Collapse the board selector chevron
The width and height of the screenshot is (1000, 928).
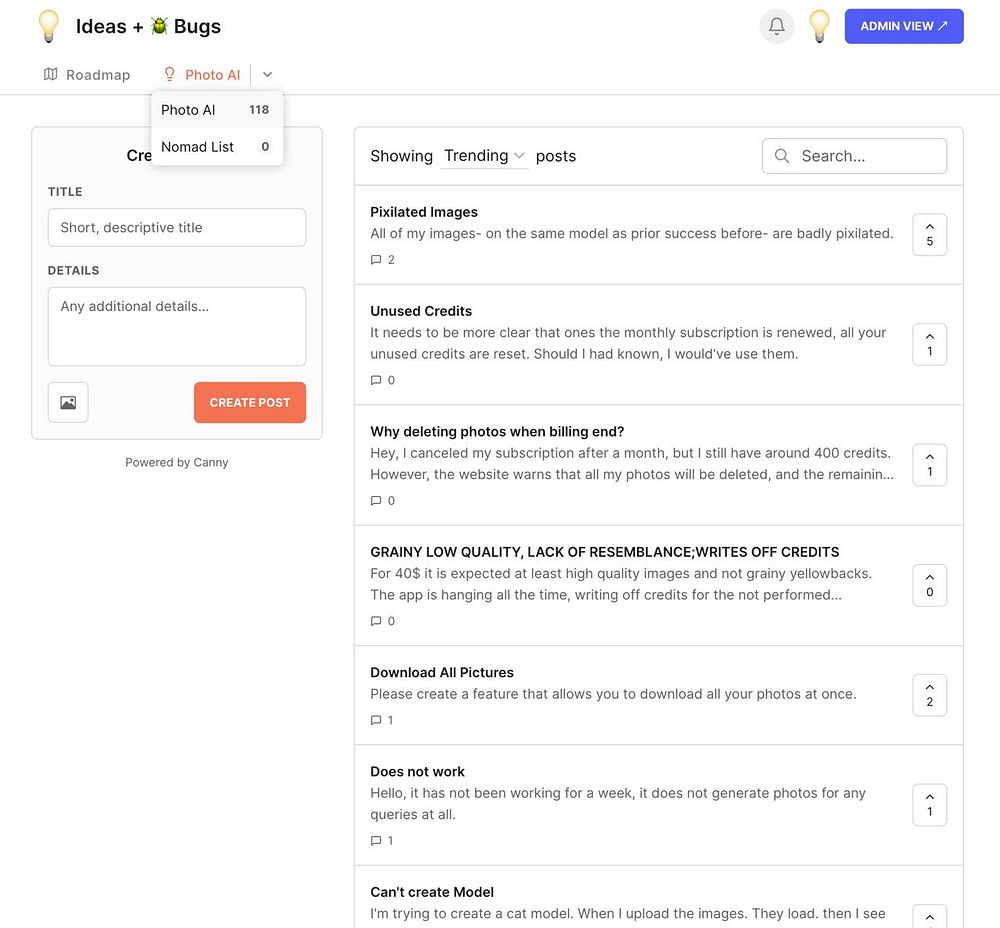click(267, 75)
